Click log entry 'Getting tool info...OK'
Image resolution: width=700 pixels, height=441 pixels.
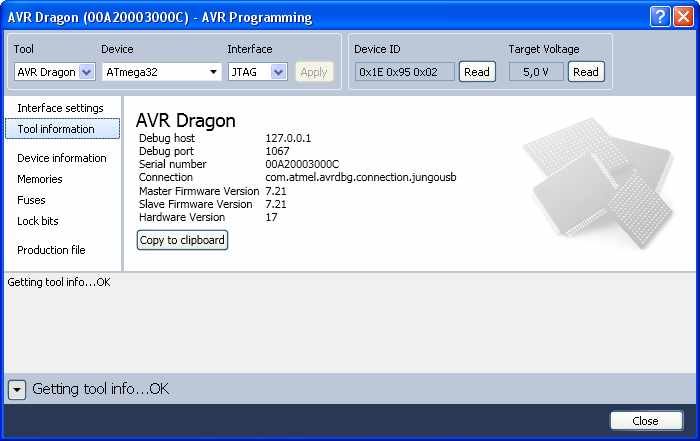(59, 282)
